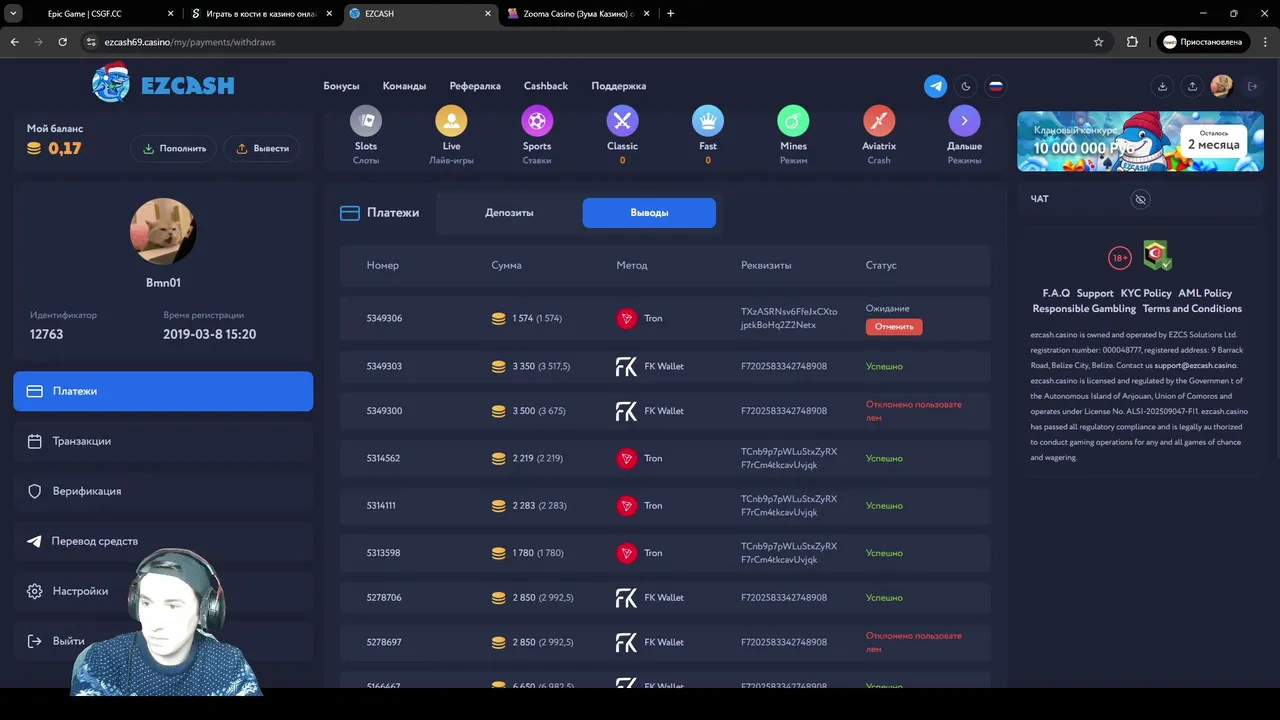Click the Bmn01 profile picture
Image resolution: width=1280 pixels, height=720 pixels.
[163, 231]
